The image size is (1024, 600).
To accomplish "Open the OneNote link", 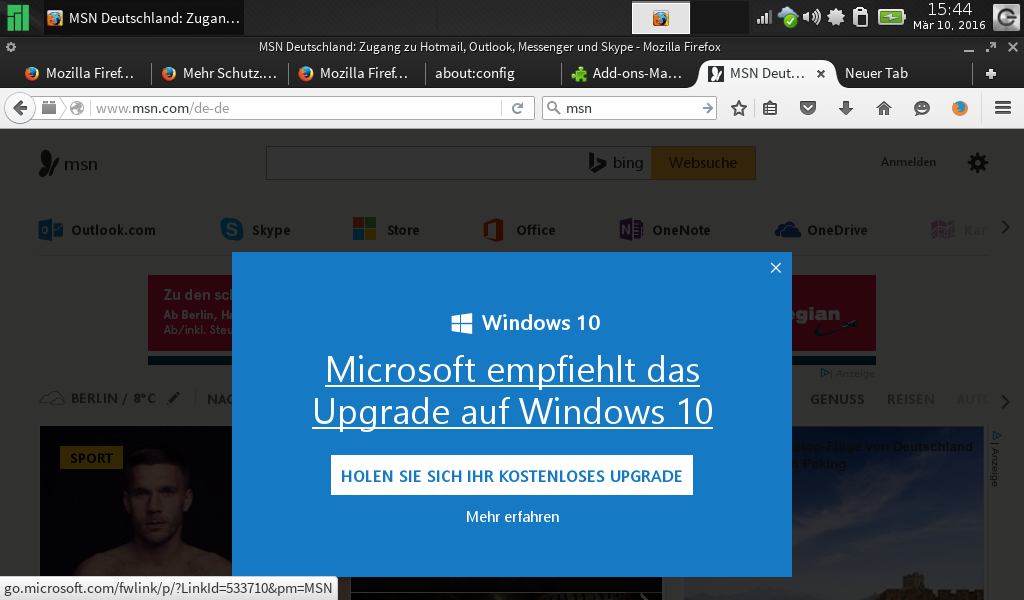I will point(665,230).
